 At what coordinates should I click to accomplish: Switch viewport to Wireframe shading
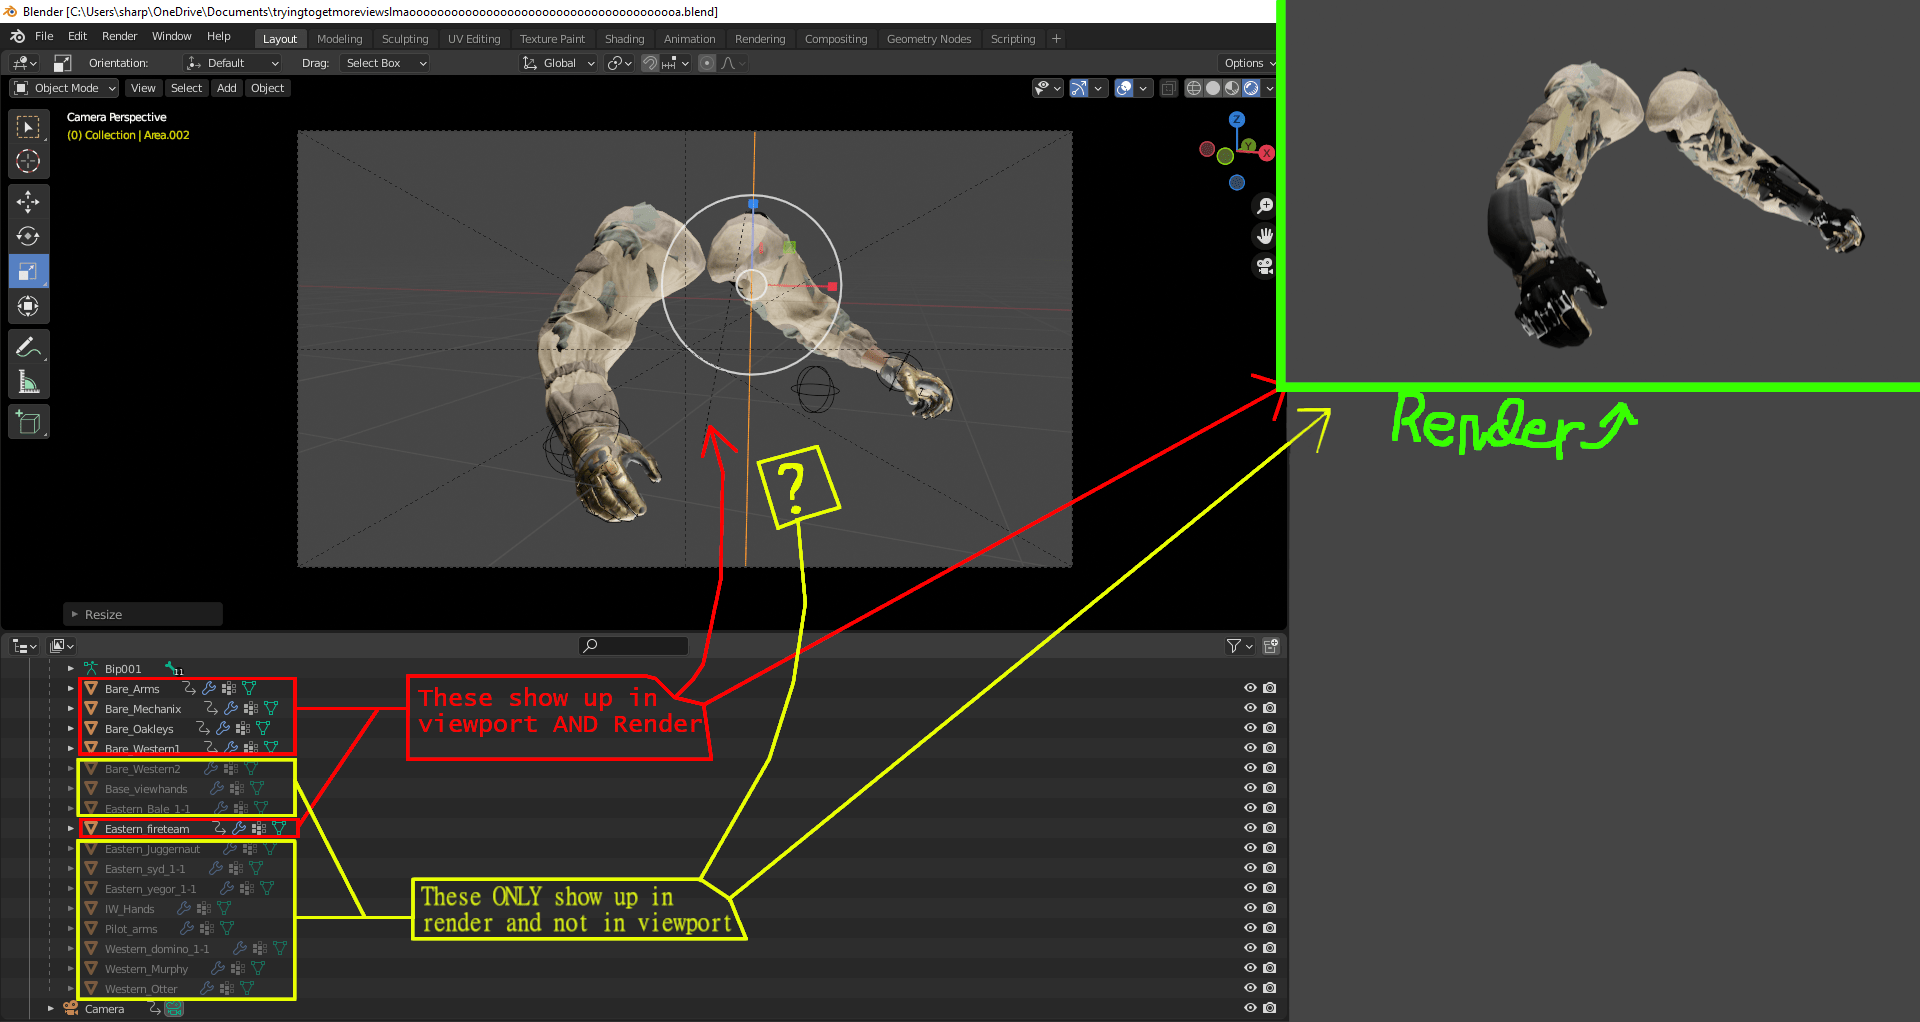(1194, 88)
